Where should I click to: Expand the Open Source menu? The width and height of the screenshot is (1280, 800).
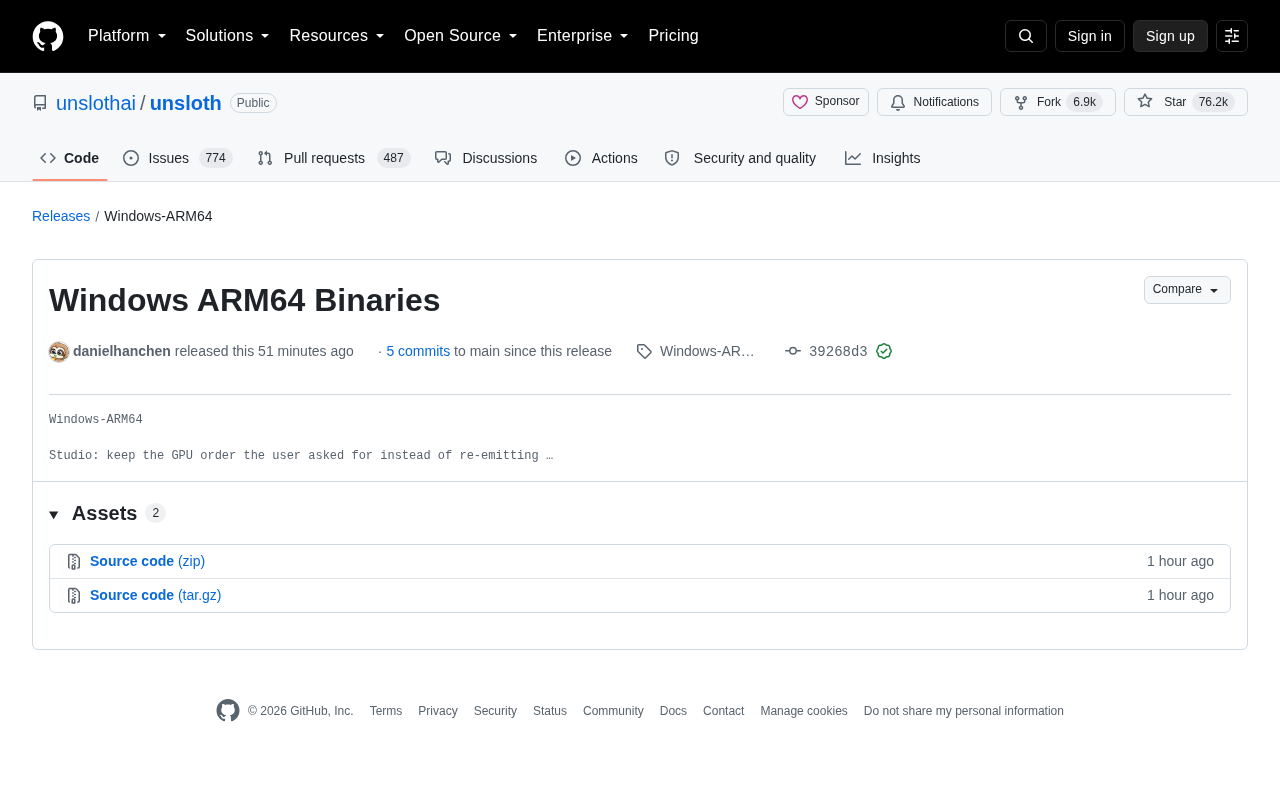[461, 36]
